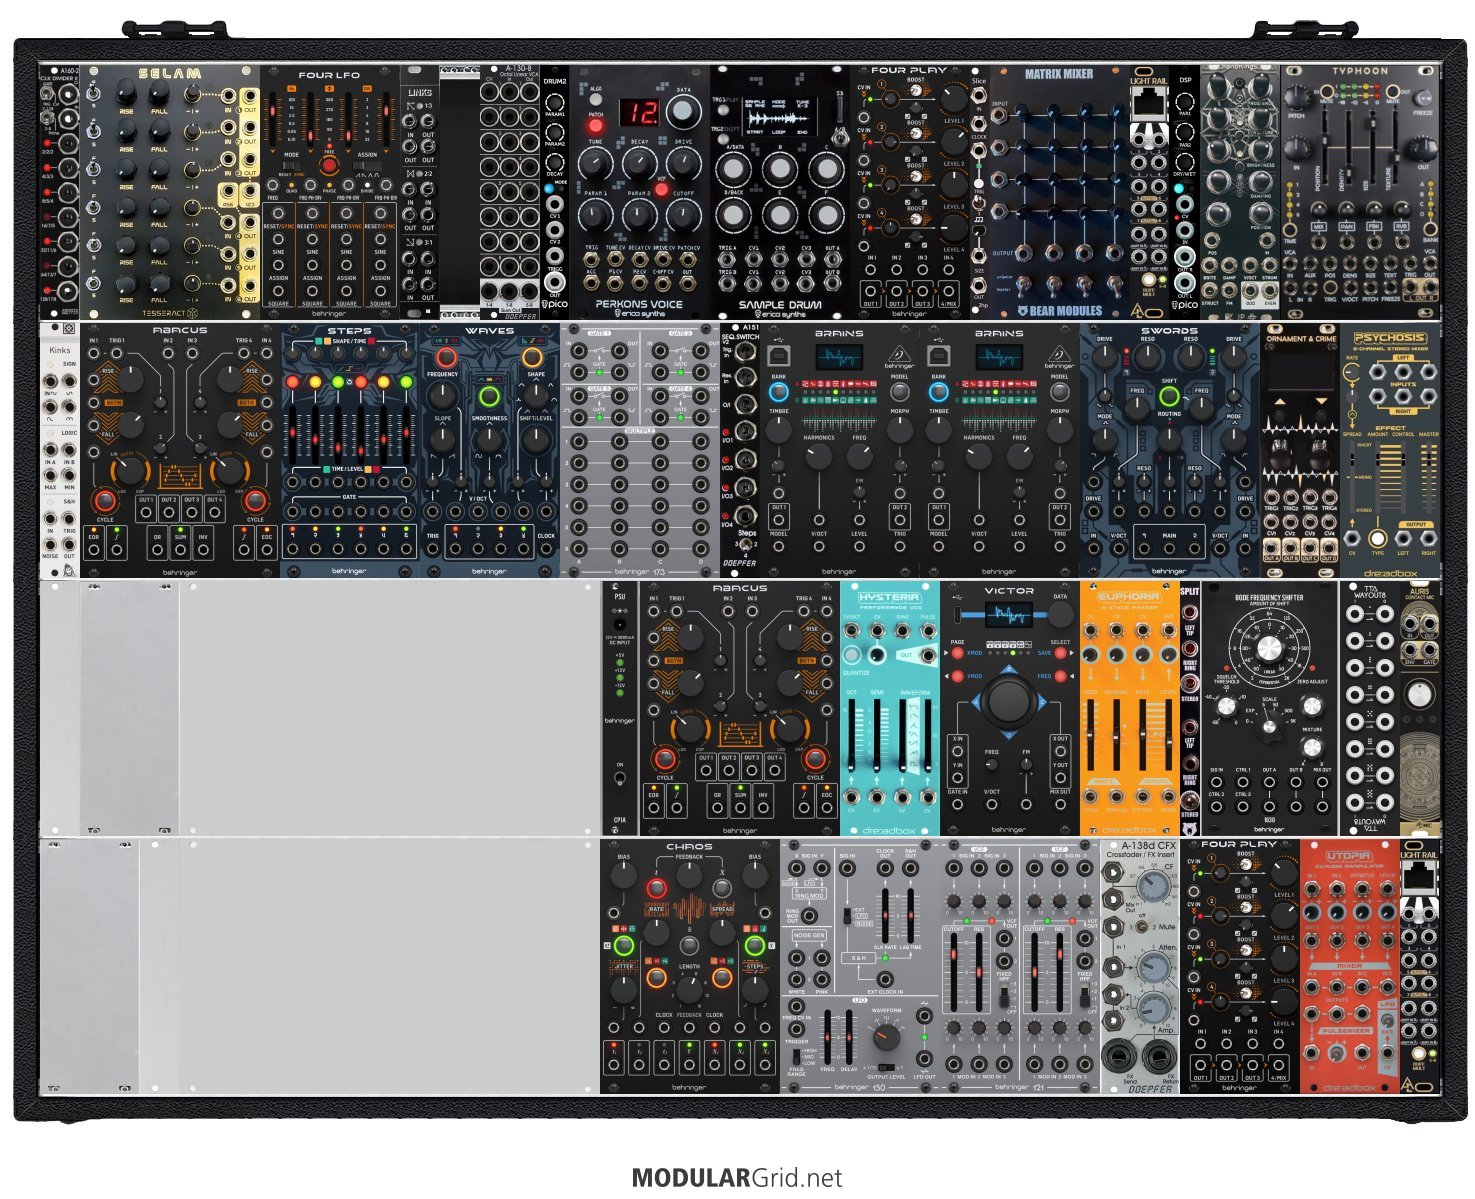1475x1199 pixels.
Task: Hit the red PATCH button on Perkons Voice
Action: click(x=596, y=126)
